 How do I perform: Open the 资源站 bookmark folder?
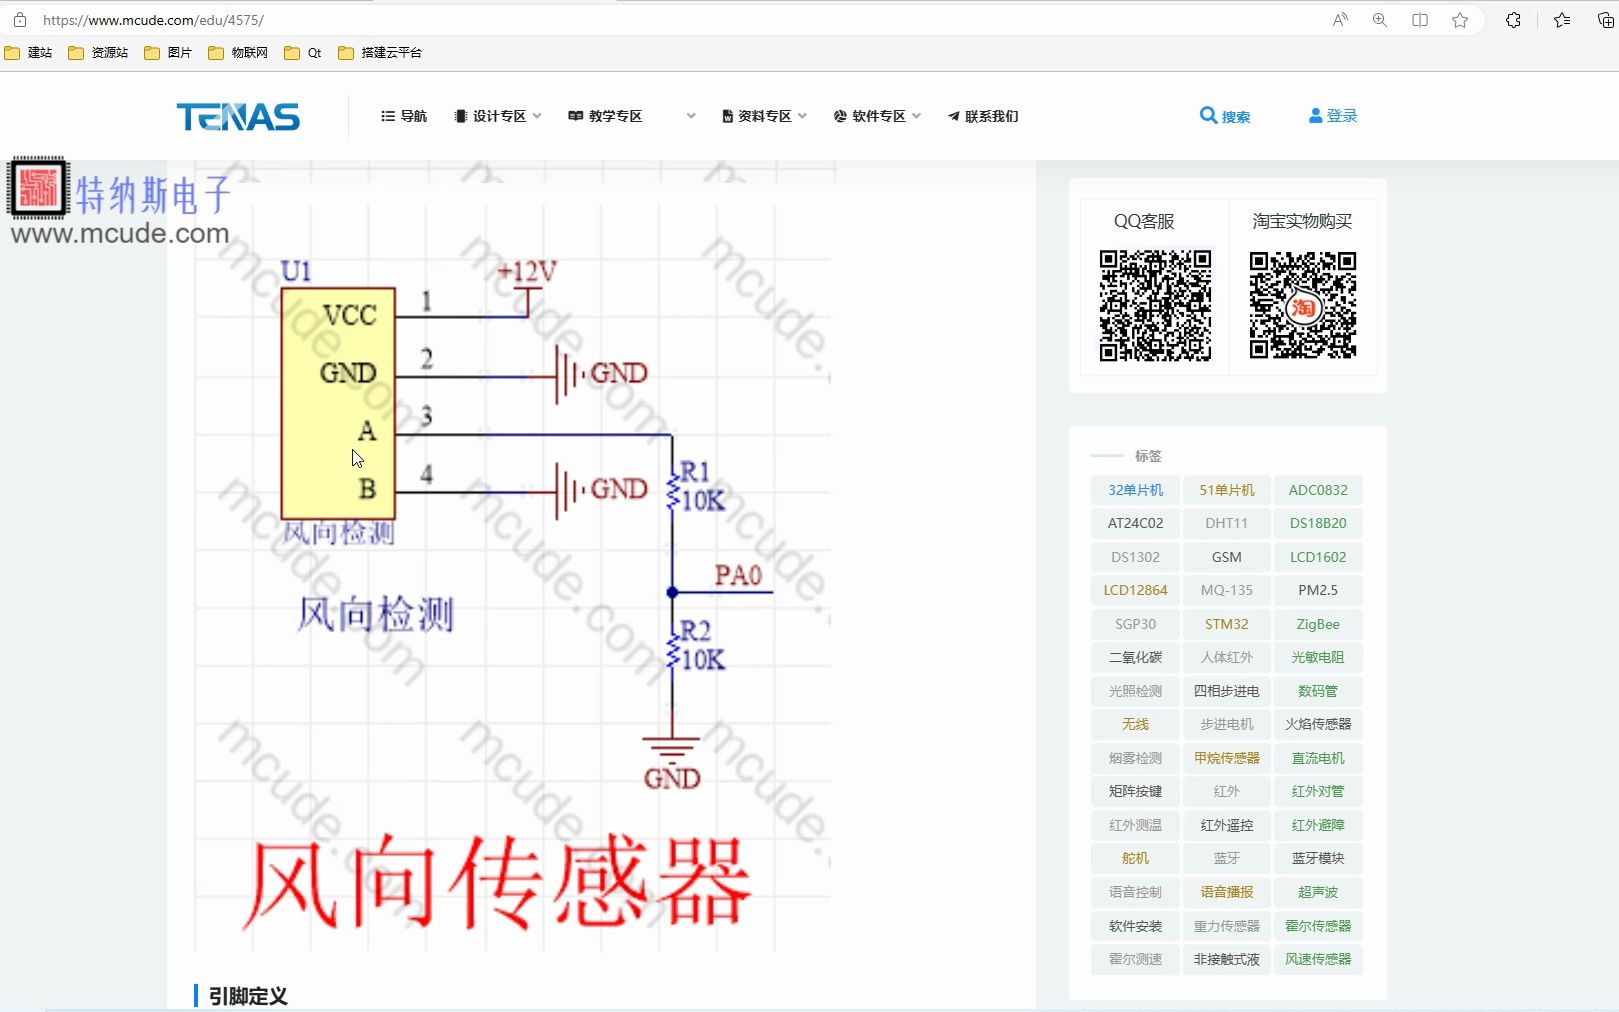click(98, 53)
